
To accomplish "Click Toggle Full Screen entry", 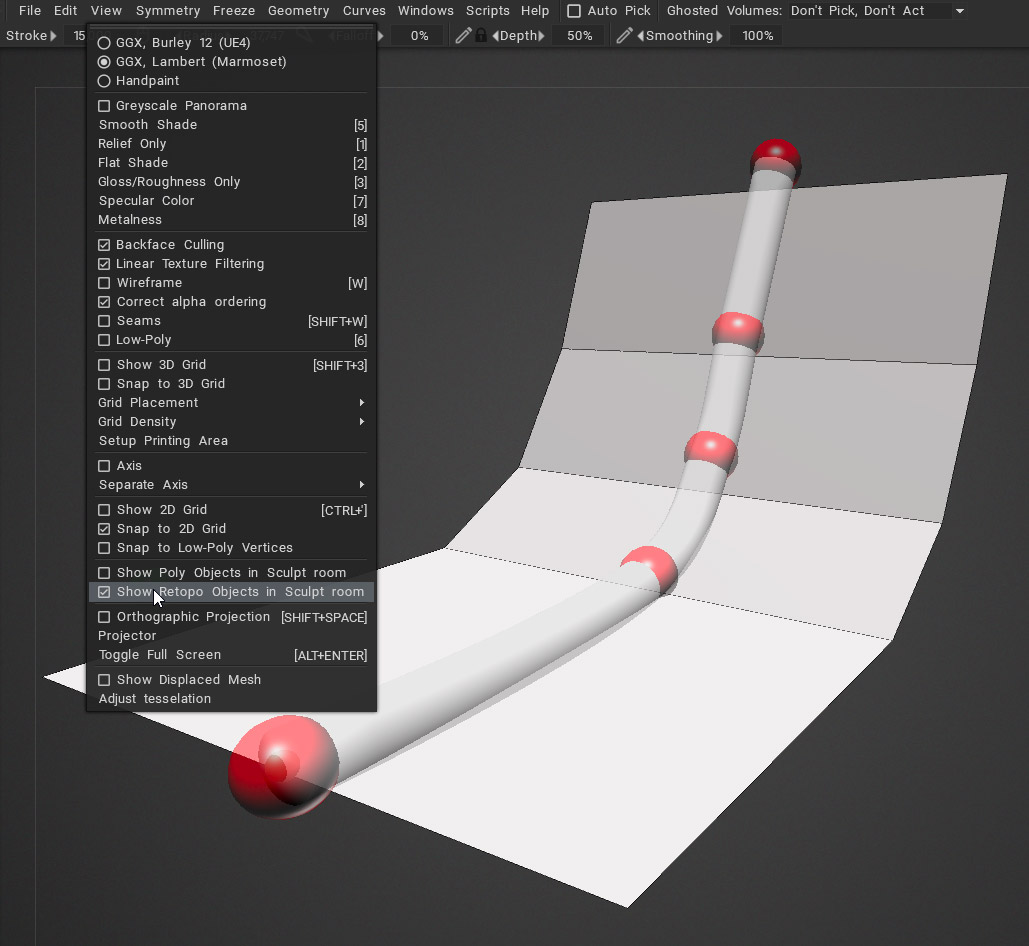I will (x=160, y=655).
